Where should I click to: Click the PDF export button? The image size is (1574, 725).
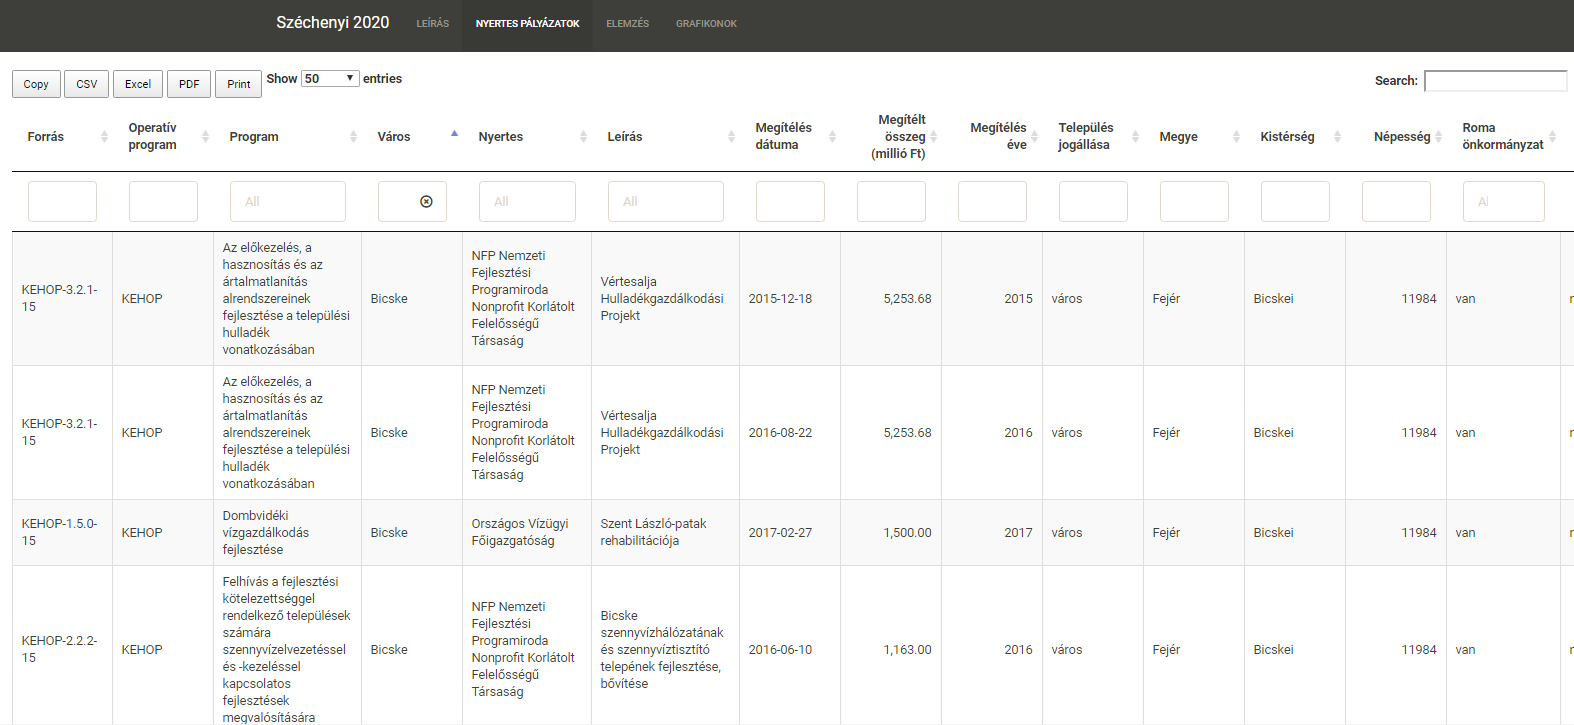coord(189,84)
